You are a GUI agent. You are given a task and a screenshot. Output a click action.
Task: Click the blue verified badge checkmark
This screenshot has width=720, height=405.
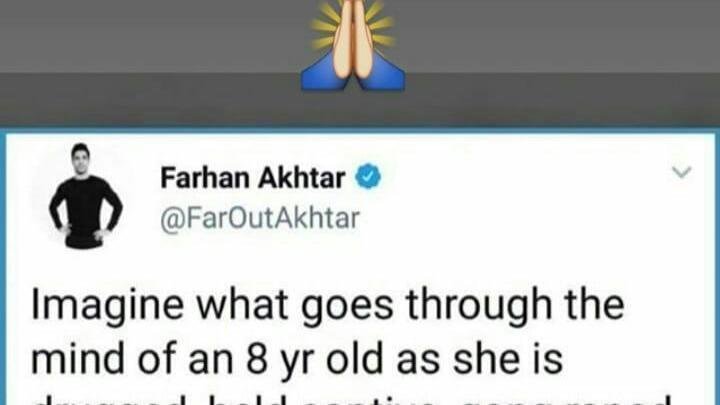367,177
